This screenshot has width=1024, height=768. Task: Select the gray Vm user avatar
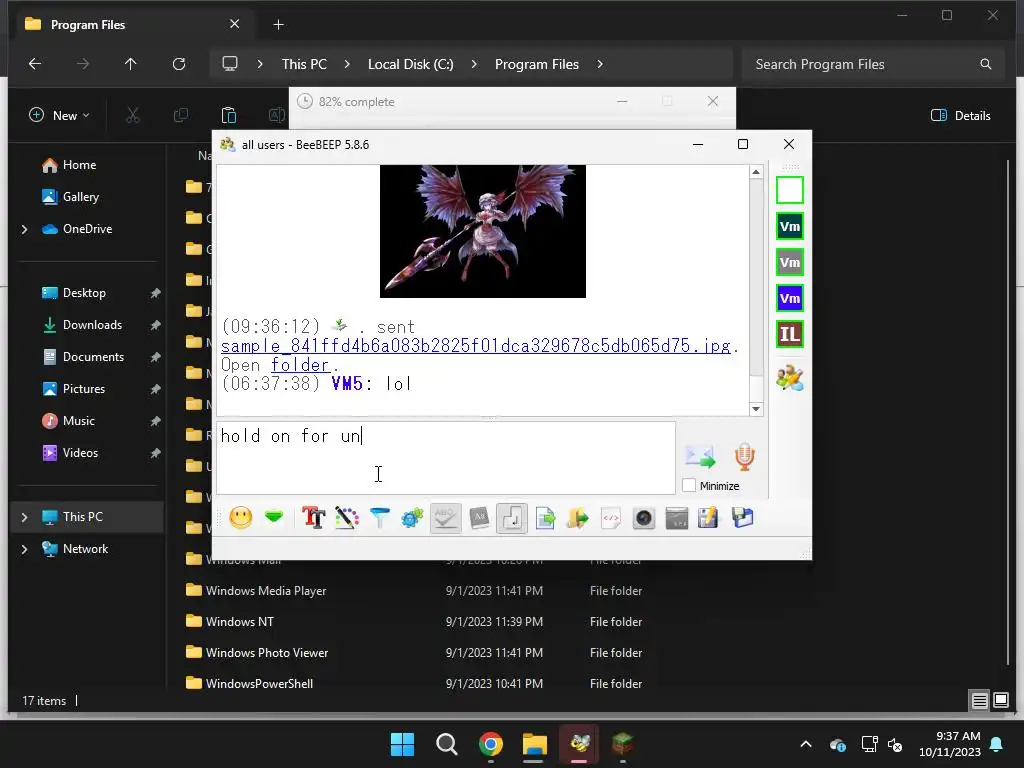pyautogui.click(x=790, y=263)
